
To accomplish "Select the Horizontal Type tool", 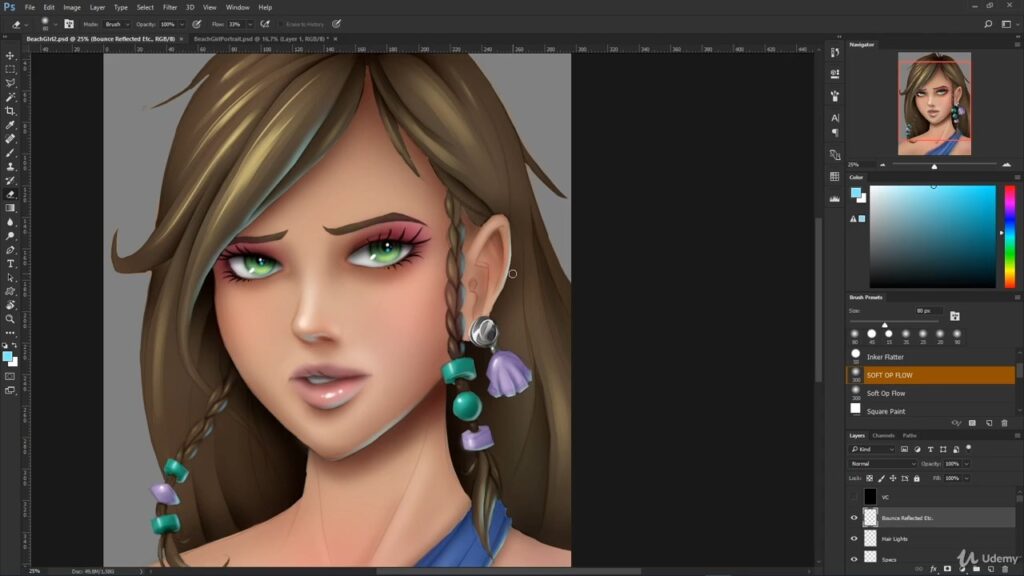I will click(10, 264).
